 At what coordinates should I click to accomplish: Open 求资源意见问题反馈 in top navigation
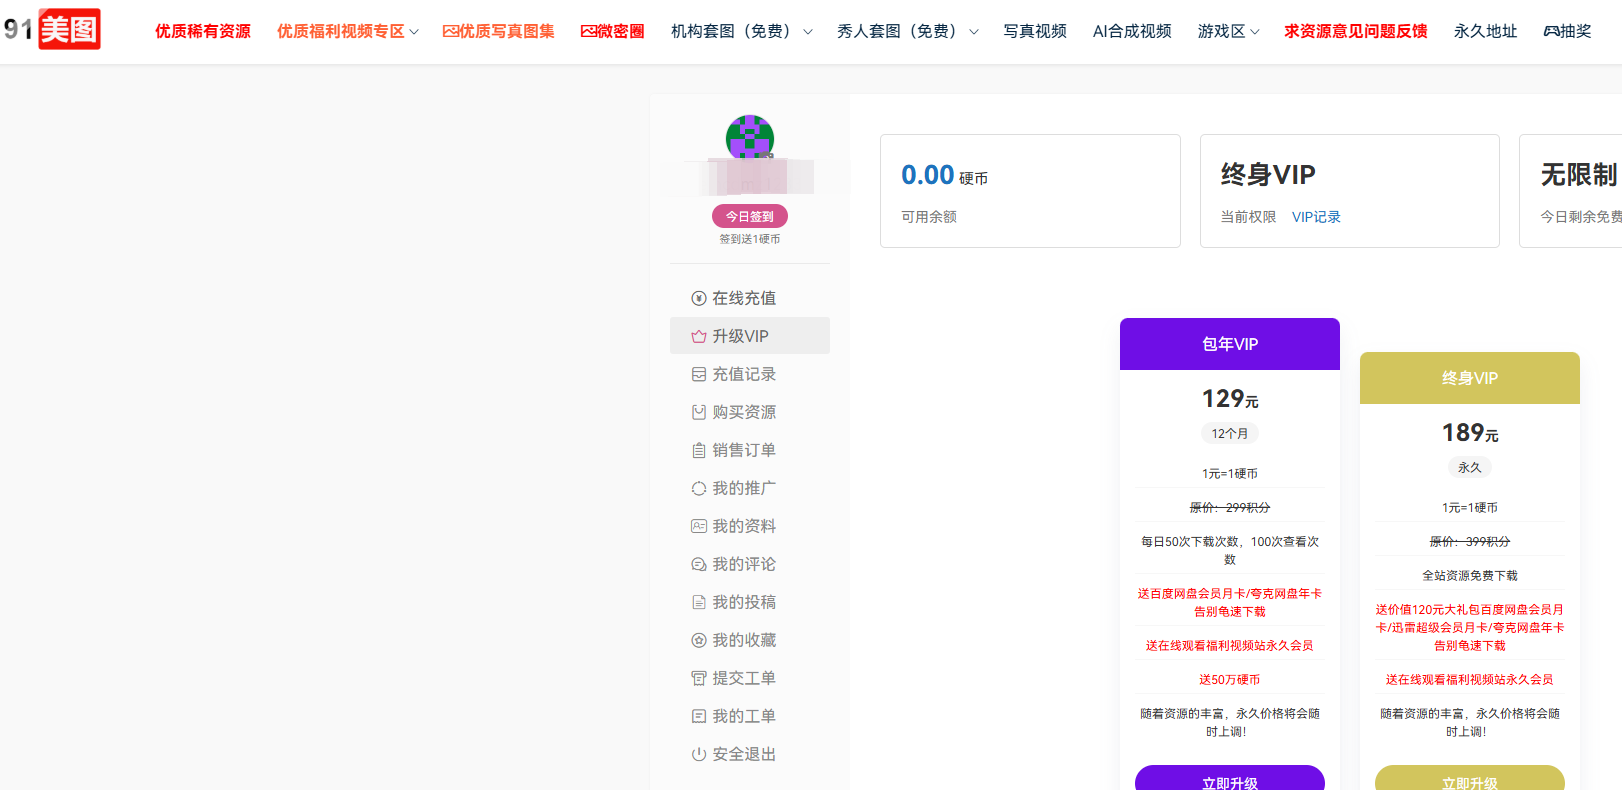(1356, 31)
